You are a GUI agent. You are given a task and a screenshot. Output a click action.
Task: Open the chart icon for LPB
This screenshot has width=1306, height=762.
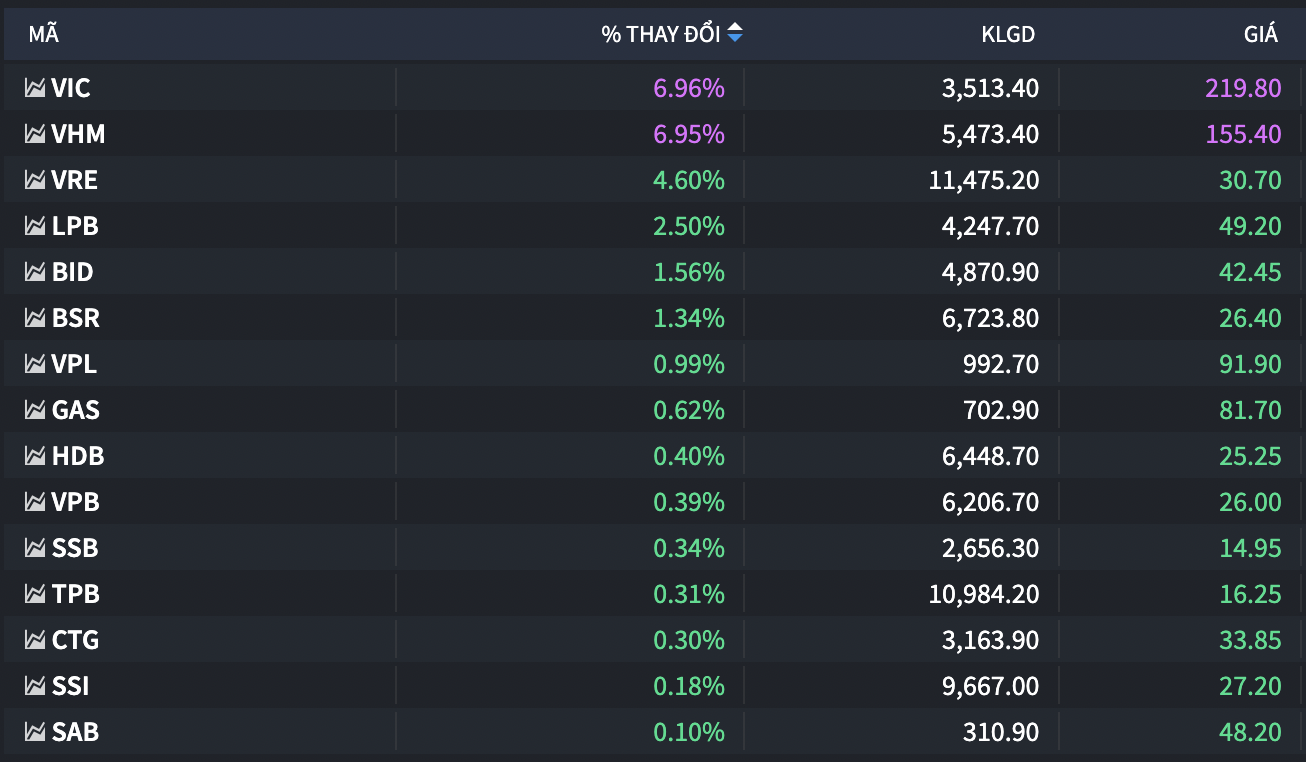(36, 226)
